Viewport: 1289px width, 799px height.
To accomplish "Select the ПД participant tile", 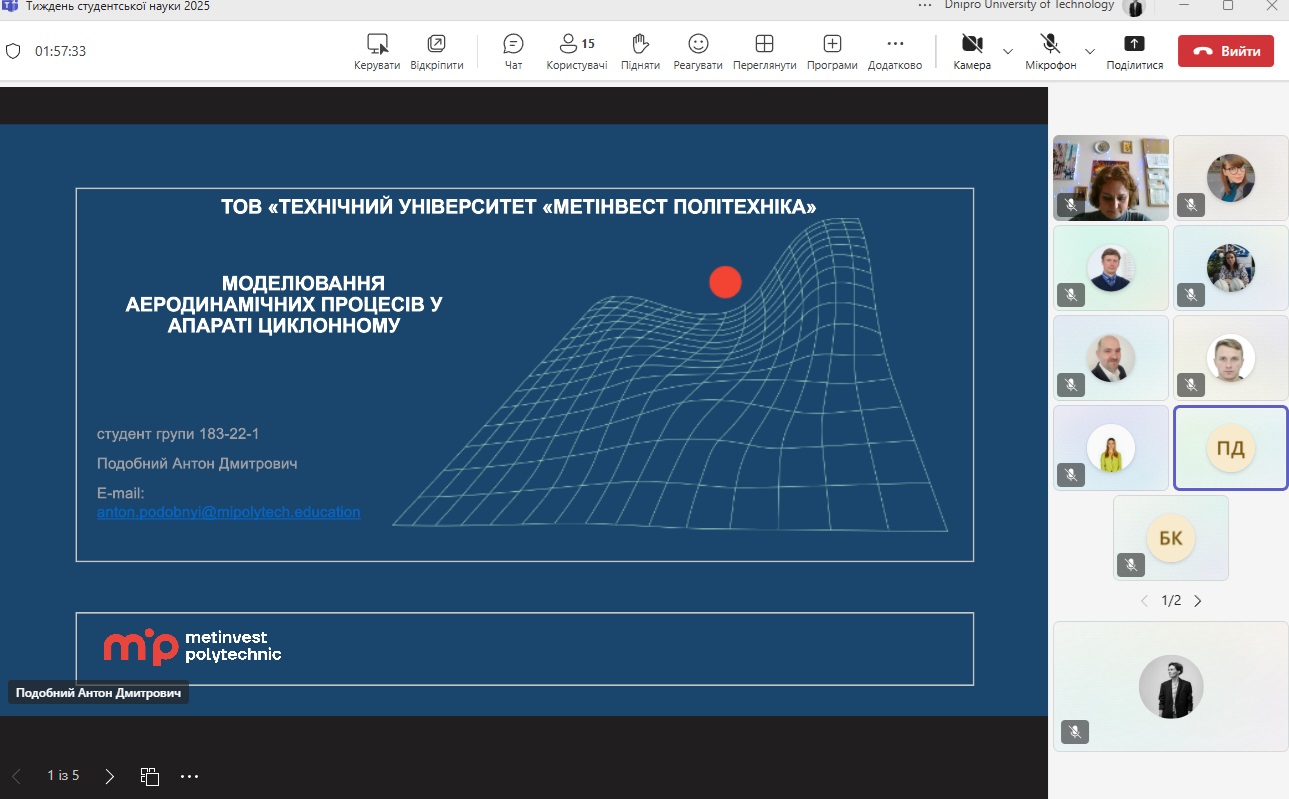I will (x=1230, y=448).
